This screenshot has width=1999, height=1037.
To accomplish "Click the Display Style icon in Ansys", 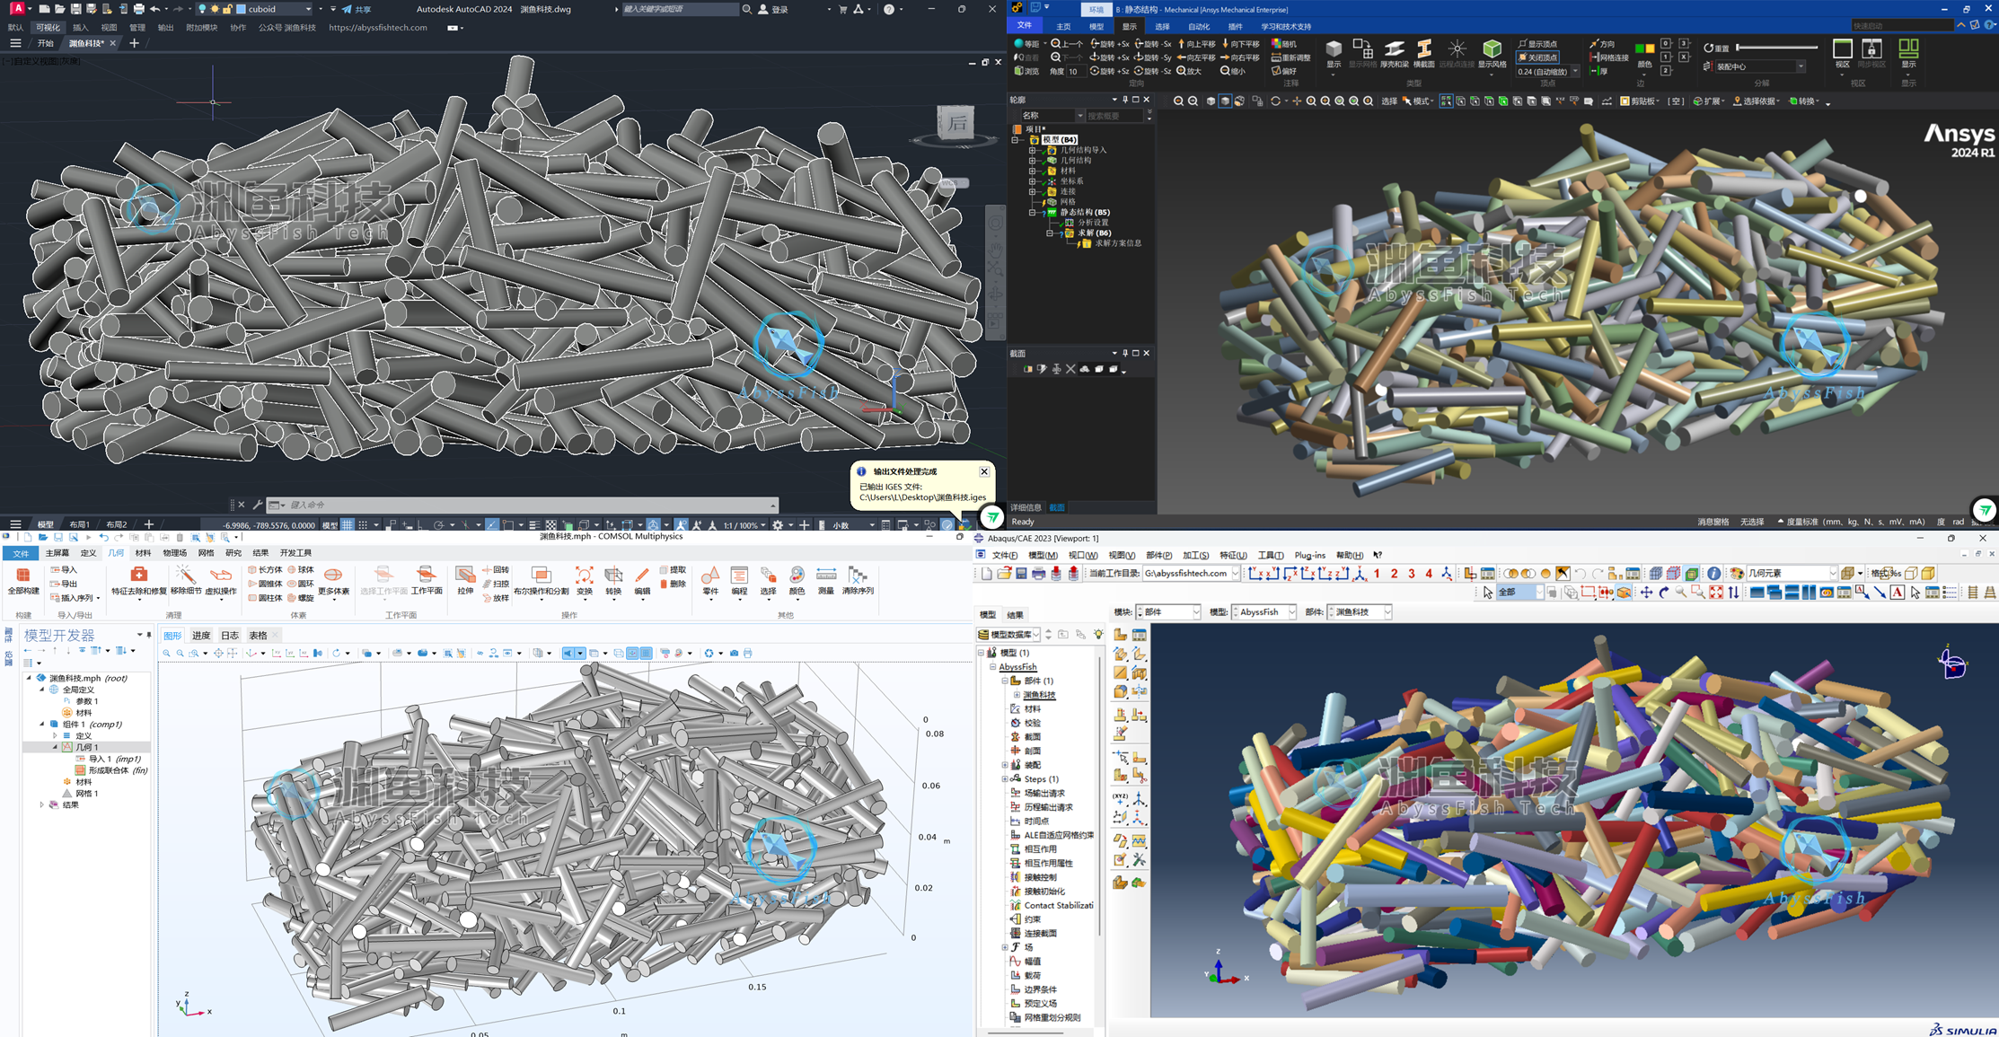I will click(1492, 49).
